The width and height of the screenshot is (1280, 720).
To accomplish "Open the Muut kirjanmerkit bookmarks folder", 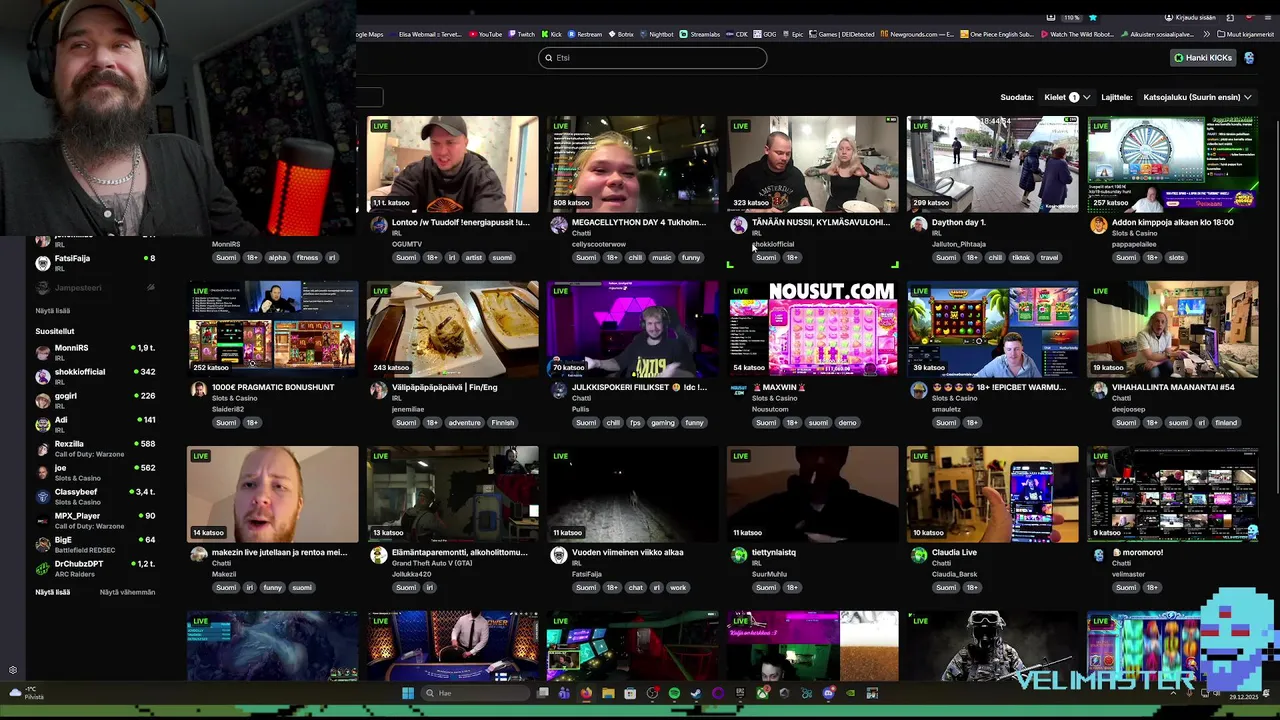I will 1245,34.
